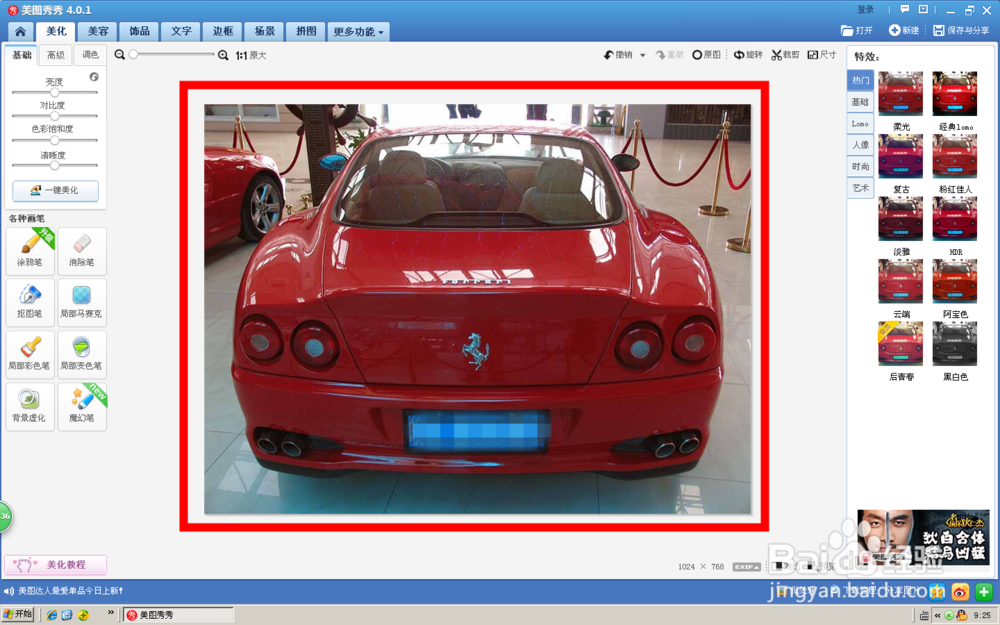Select the 热门 effects category
Viewport: 1000px width, 625px height.
click(860, 80)
